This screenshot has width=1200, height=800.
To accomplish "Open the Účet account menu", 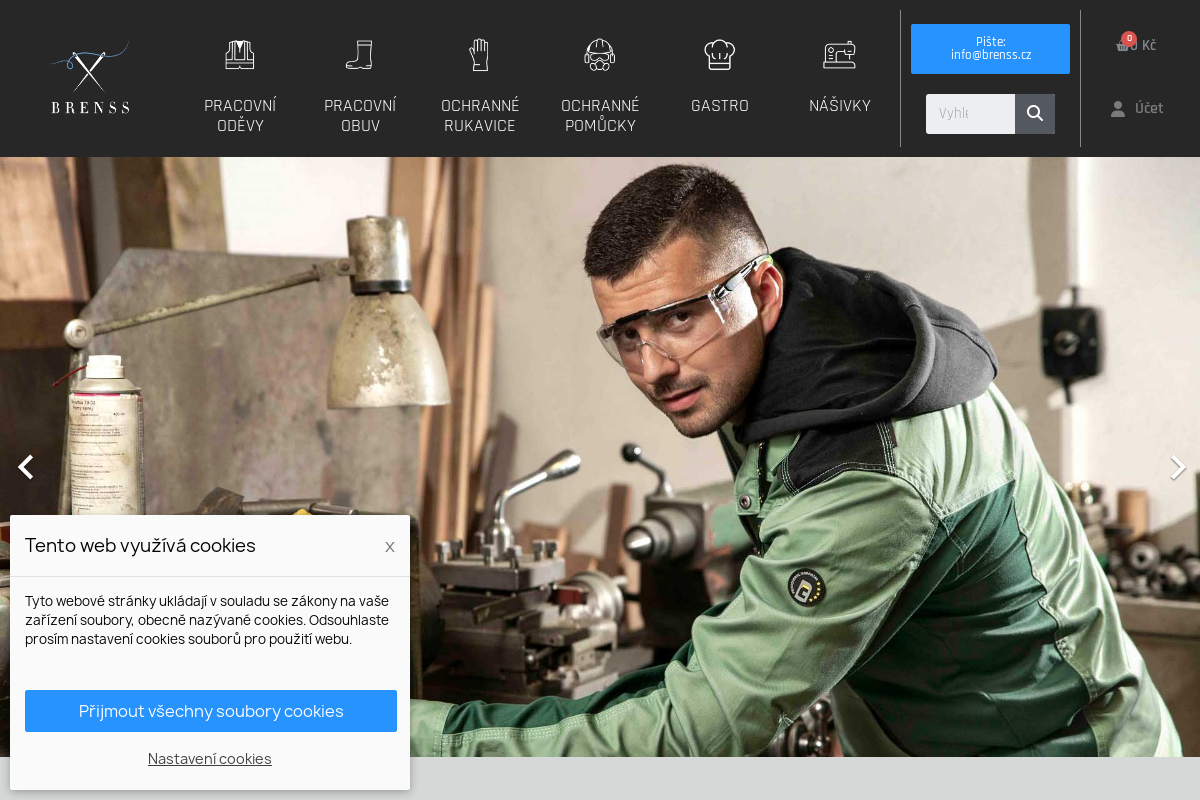I will point(1137,108).
